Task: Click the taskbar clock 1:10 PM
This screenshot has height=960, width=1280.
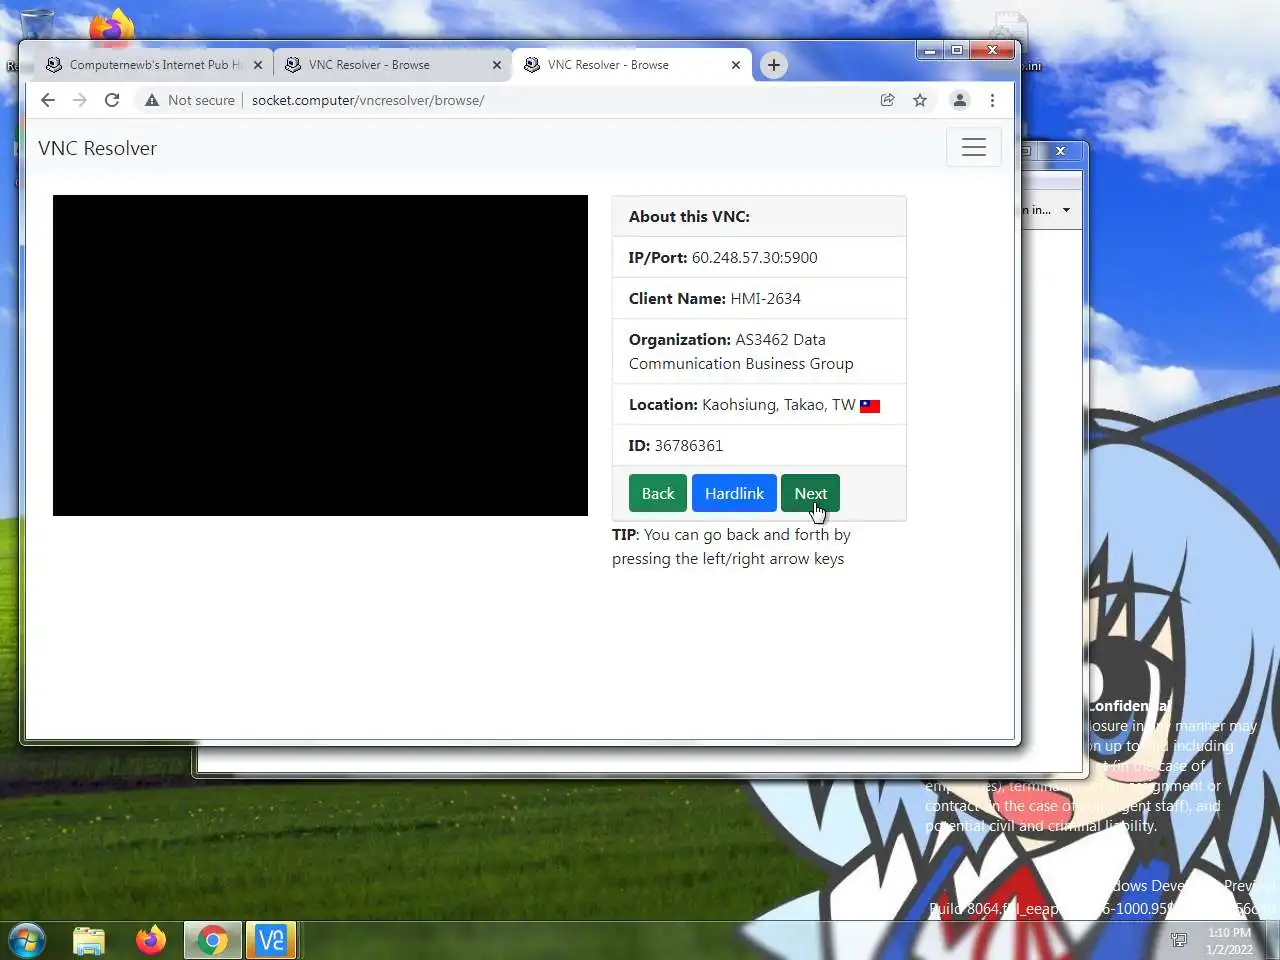Action: pyautogui.click(x=1229, y=941)
